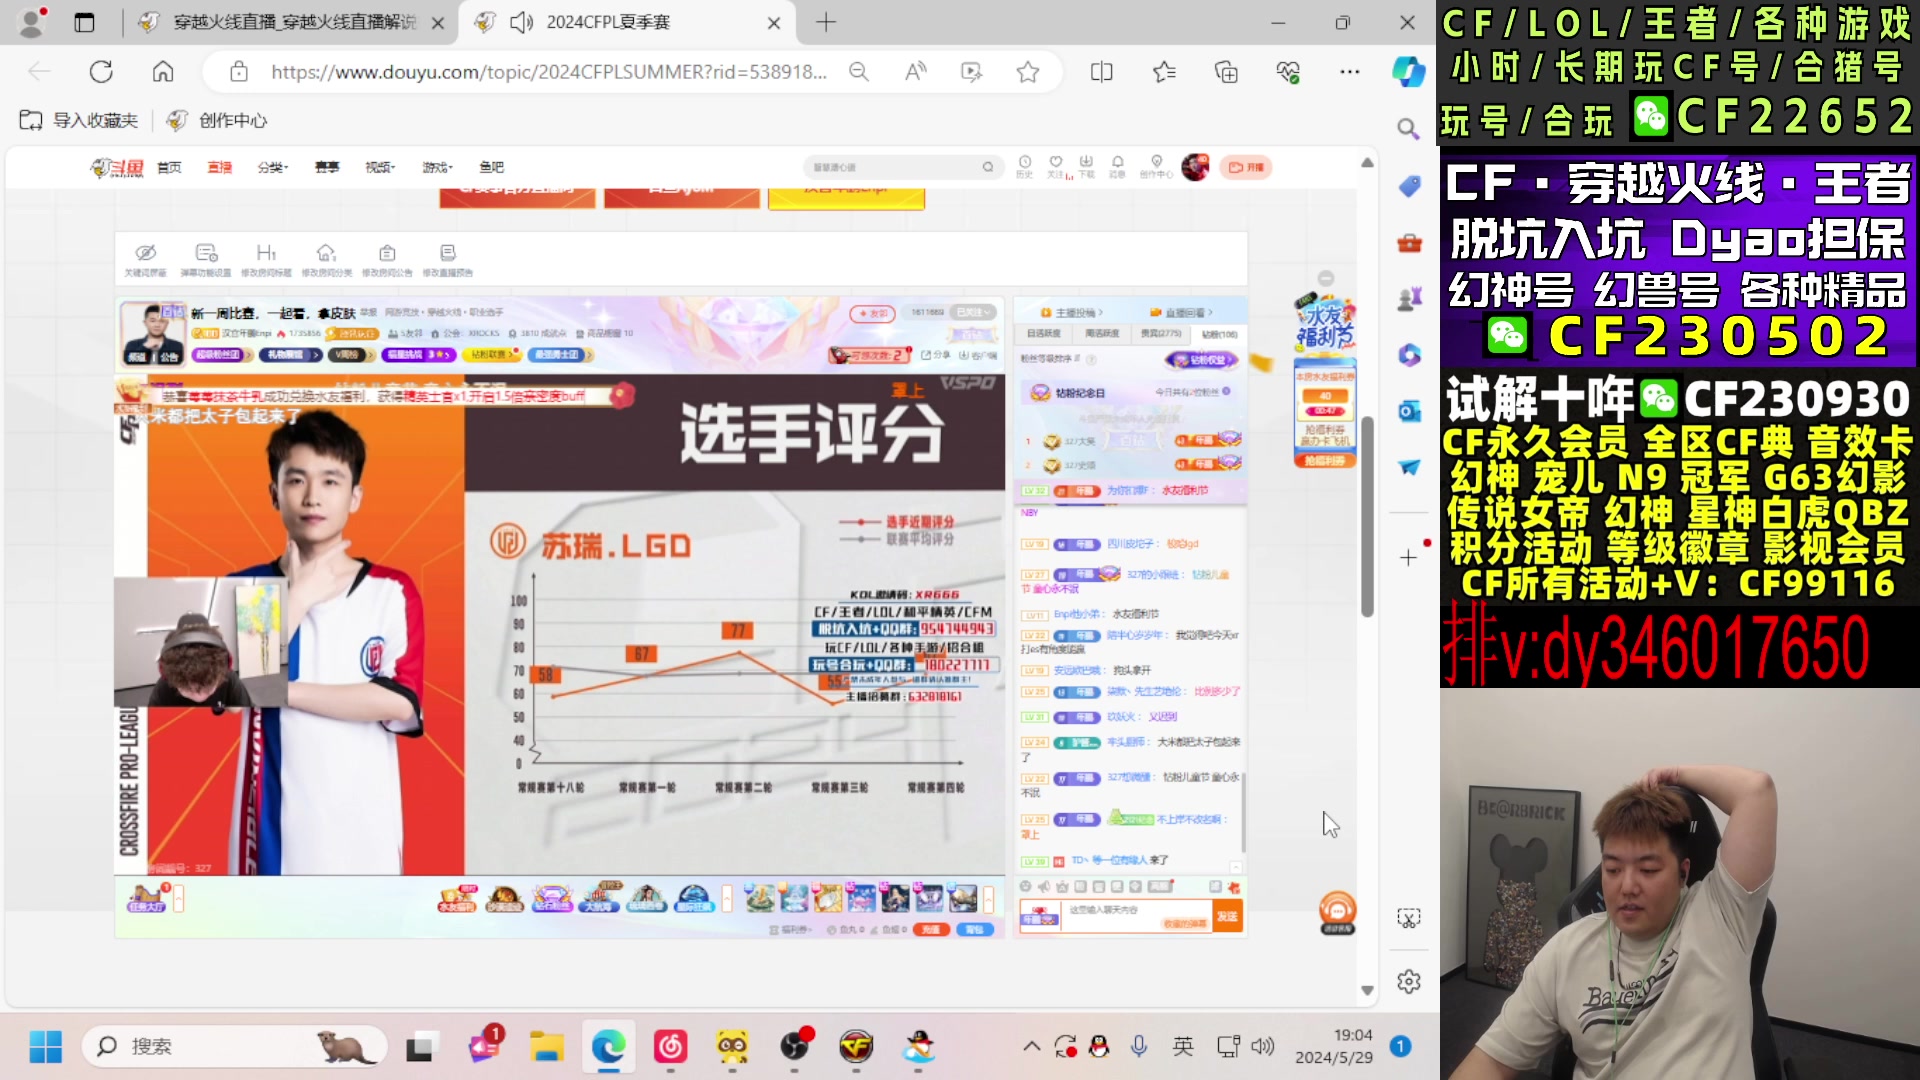Go to browser home page
This screenshot has height=1080, width=1920.
click(x=163, y=72)
